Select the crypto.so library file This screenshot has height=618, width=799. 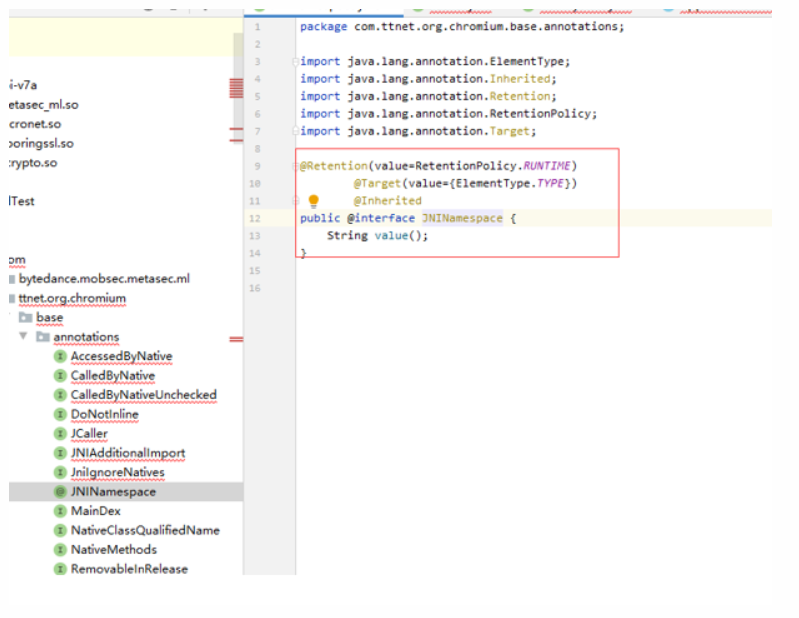33,163
